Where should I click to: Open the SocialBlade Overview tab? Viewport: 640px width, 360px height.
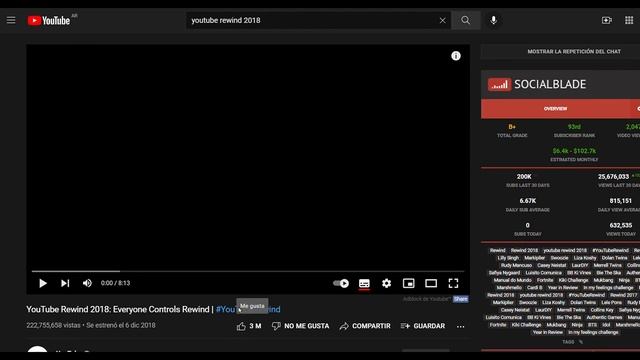[555, 109]
